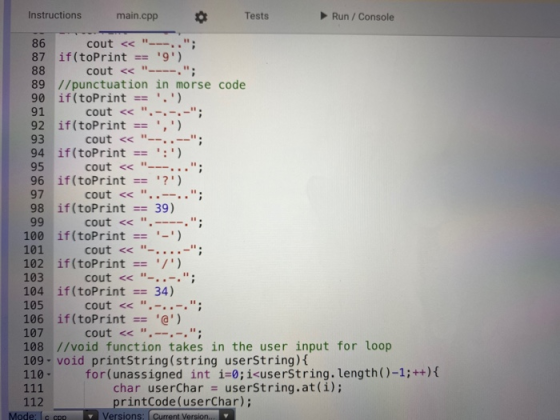
Task: Click line number 89 in the gutter
Action: coord(38,85)
